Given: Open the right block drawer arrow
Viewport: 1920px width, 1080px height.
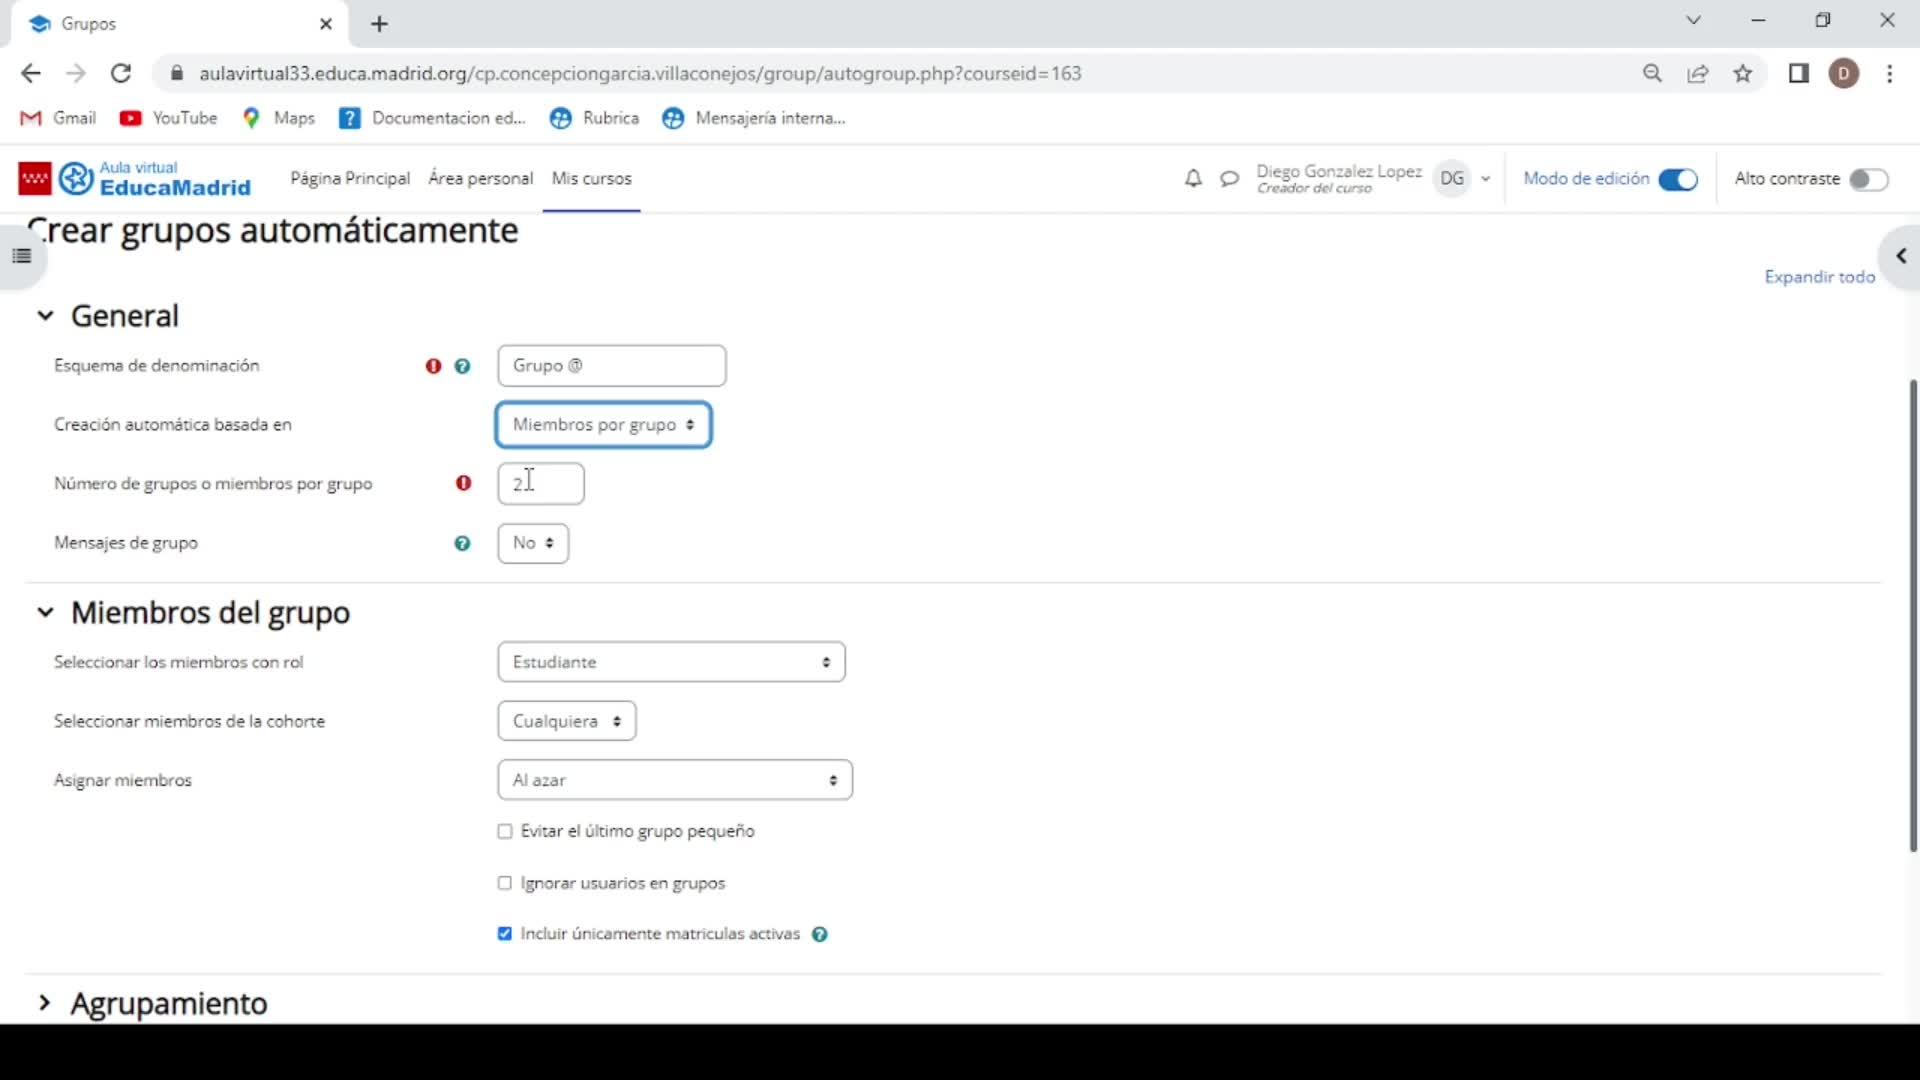Looking at the screenshot, I should click(1901, 257).
